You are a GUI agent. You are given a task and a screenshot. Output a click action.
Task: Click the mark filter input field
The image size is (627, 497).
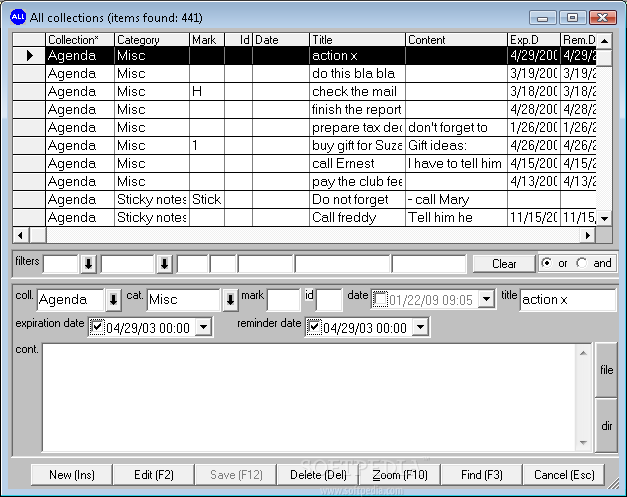[x=193, y=264]
